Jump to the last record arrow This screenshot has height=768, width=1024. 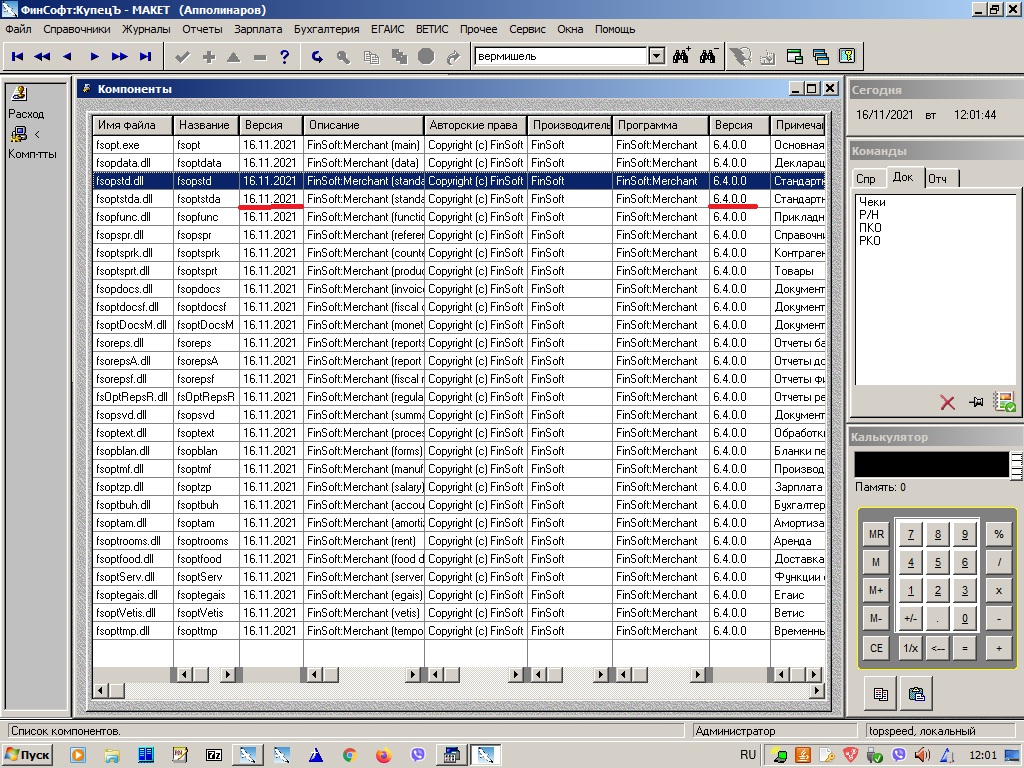coord(146,57)
